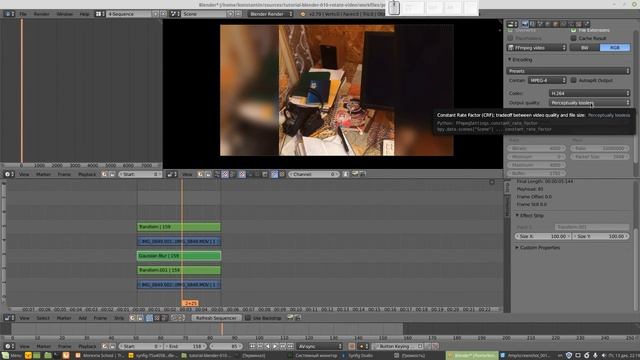
Task: Select the Gaussian Blur strip
Action: coord(179,256)
